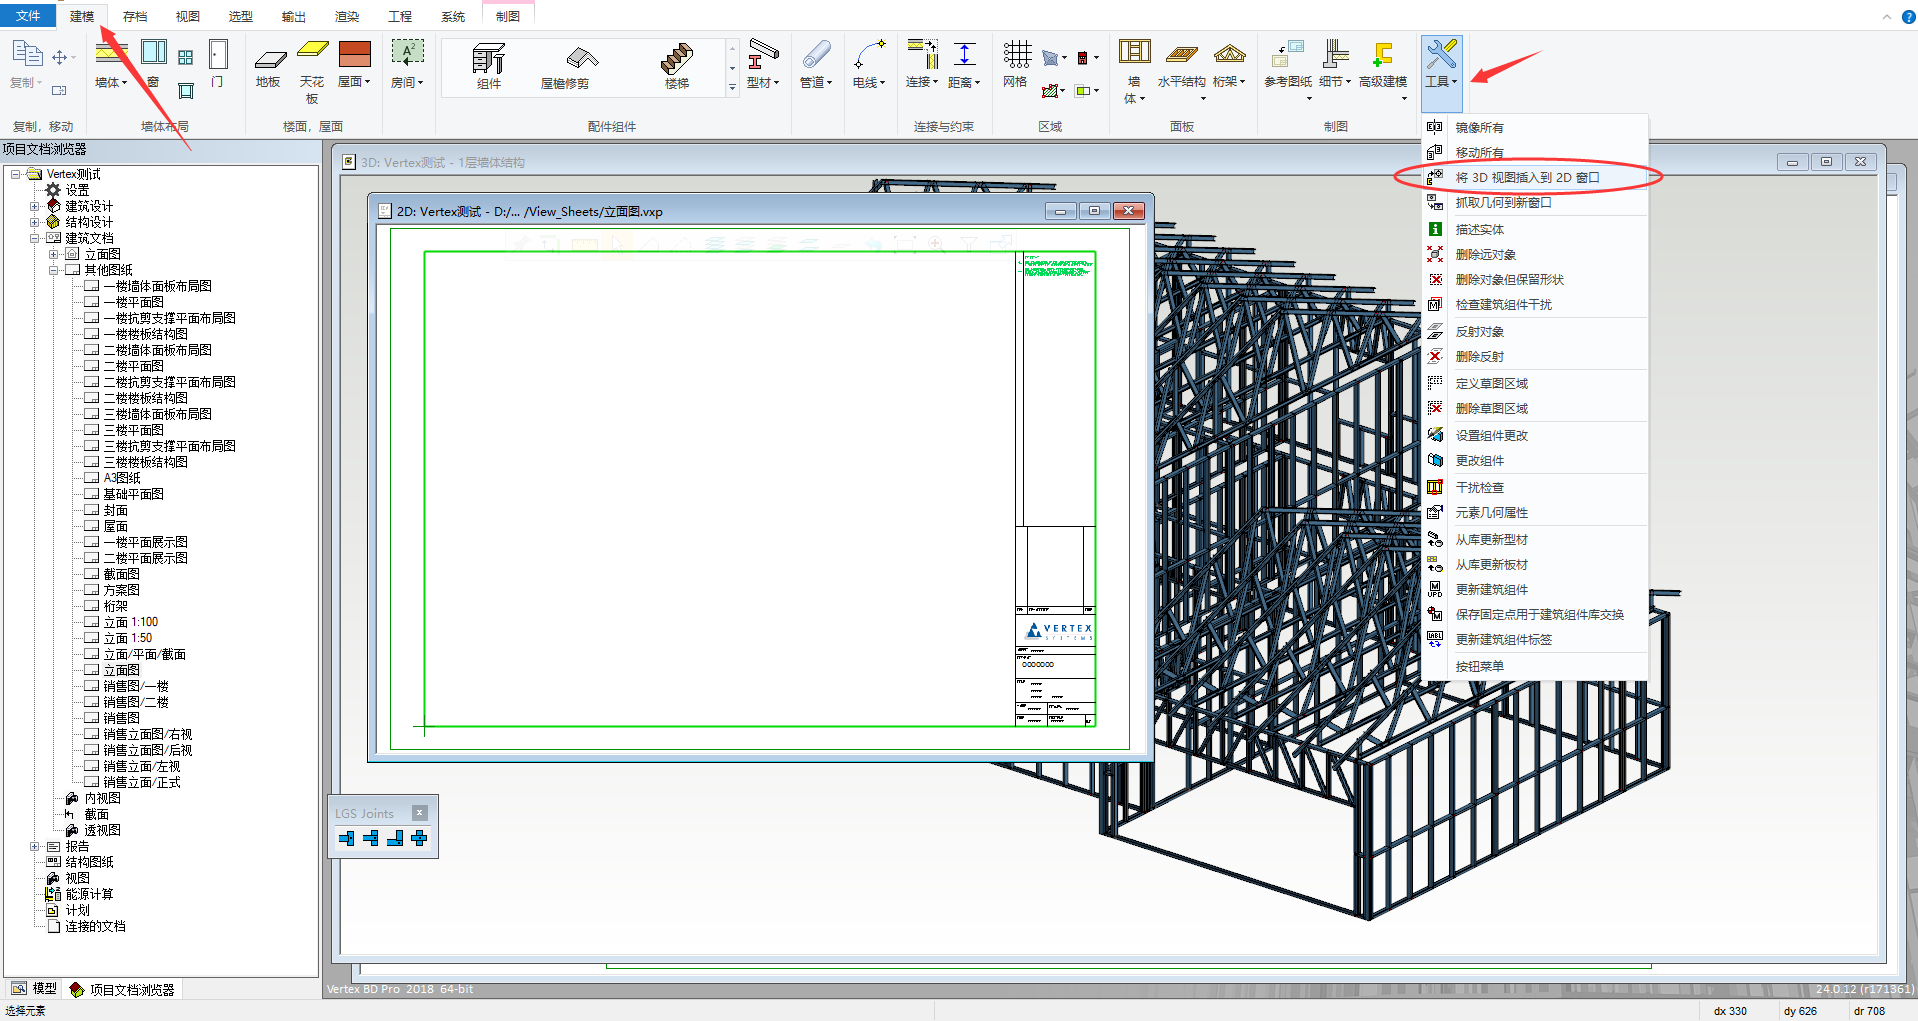Open the 视图 ribbon tab
This screenshot has width=1918, height=1021.
click(188, 16)
